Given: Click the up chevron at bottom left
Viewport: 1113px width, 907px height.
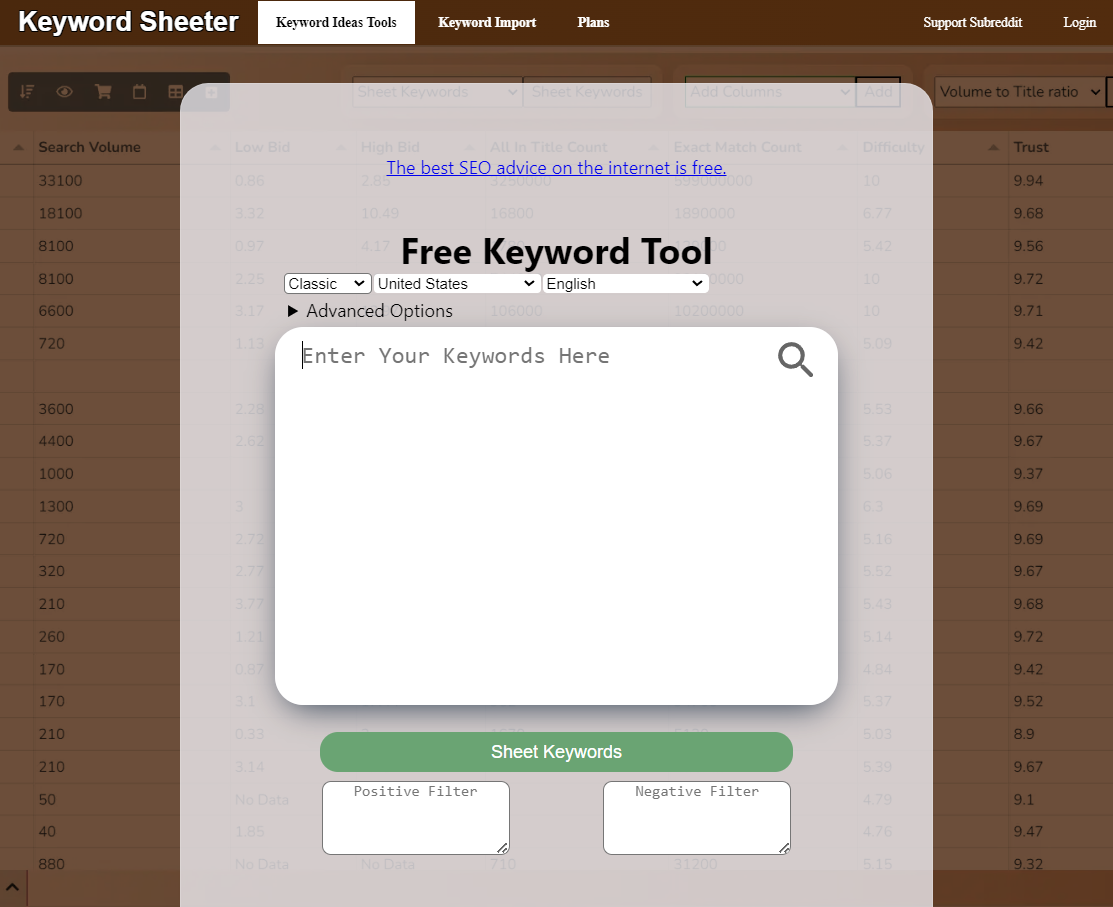Looking at the screenshot, I should 12,888.
